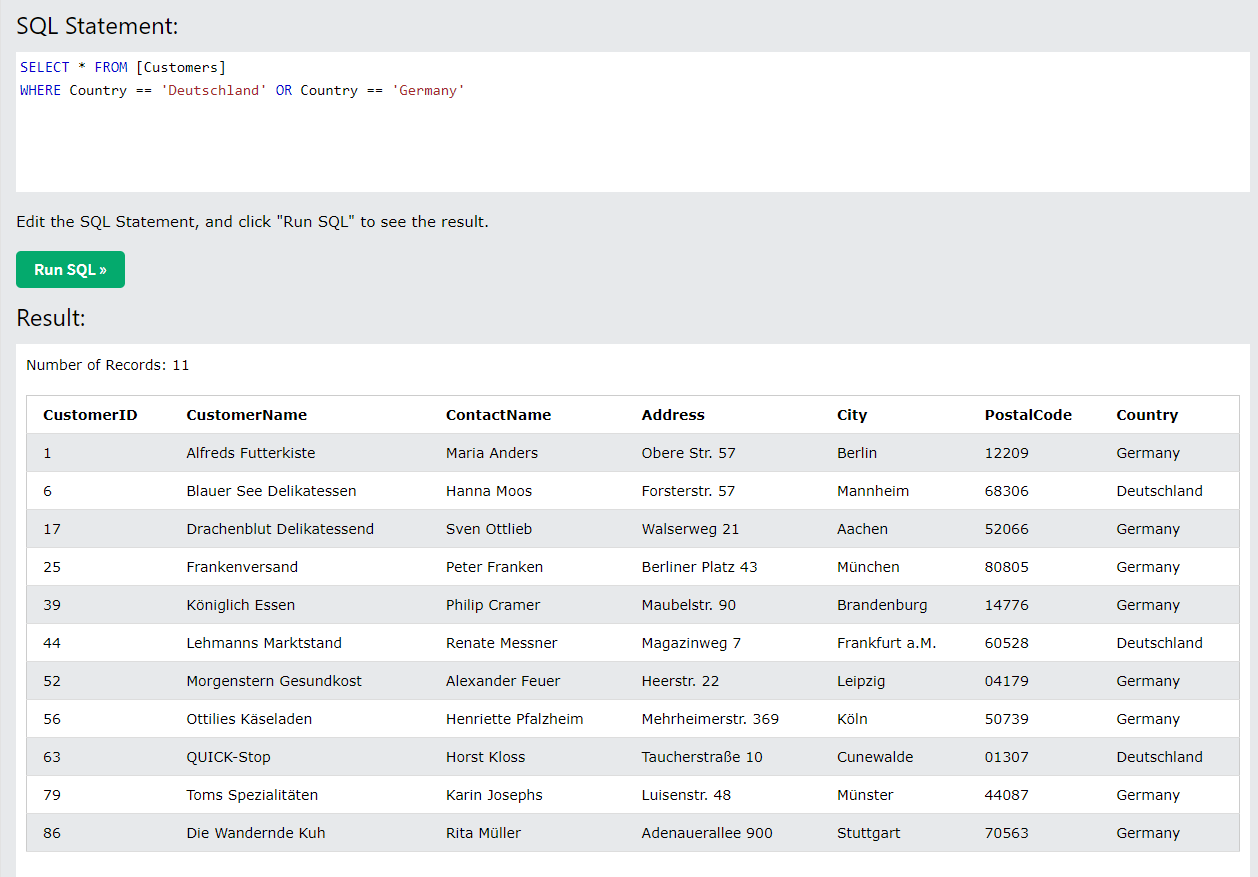Click the QUICK-Stop customer name

pyautogui.click(x=229, y=757)
